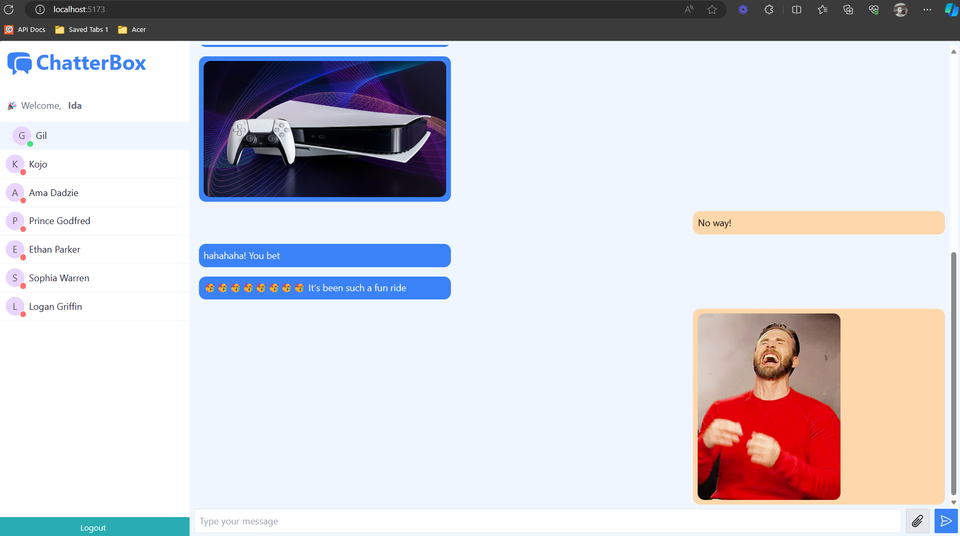Image resolution: width=960 pixels, height=536 pixels.
Task: Open the Copilot sidebar icon
Action: [951, 9]
